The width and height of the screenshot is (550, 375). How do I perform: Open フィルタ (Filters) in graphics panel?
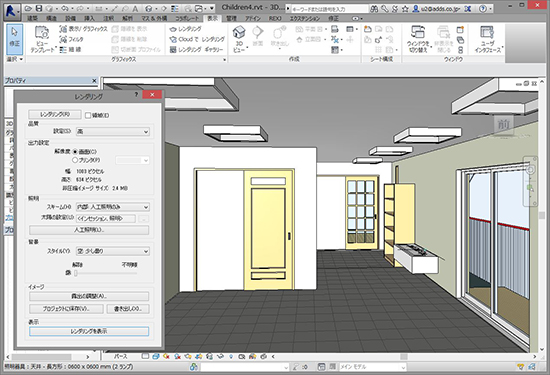point(72,39)
